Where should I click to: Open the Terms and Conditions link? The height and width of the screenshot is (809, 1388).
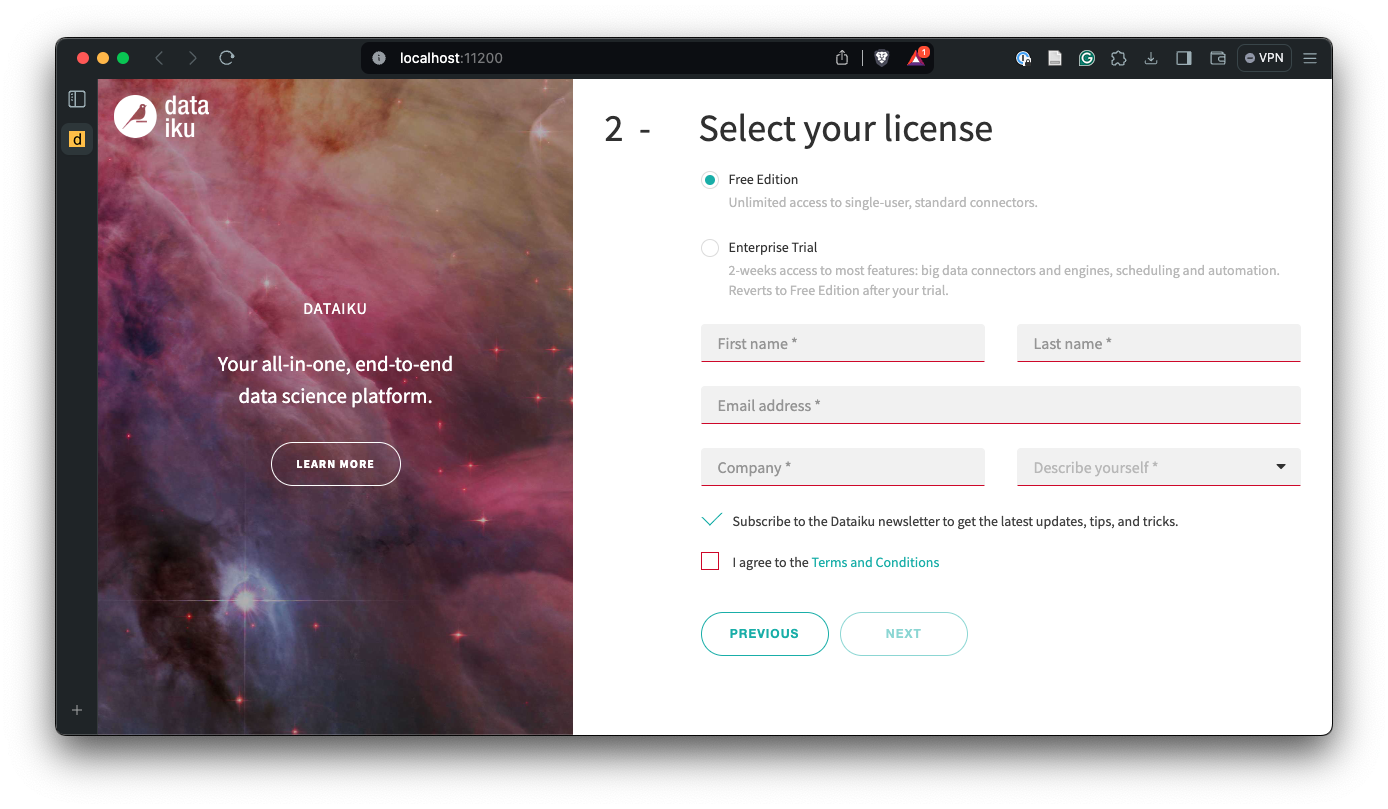point(875,563)
